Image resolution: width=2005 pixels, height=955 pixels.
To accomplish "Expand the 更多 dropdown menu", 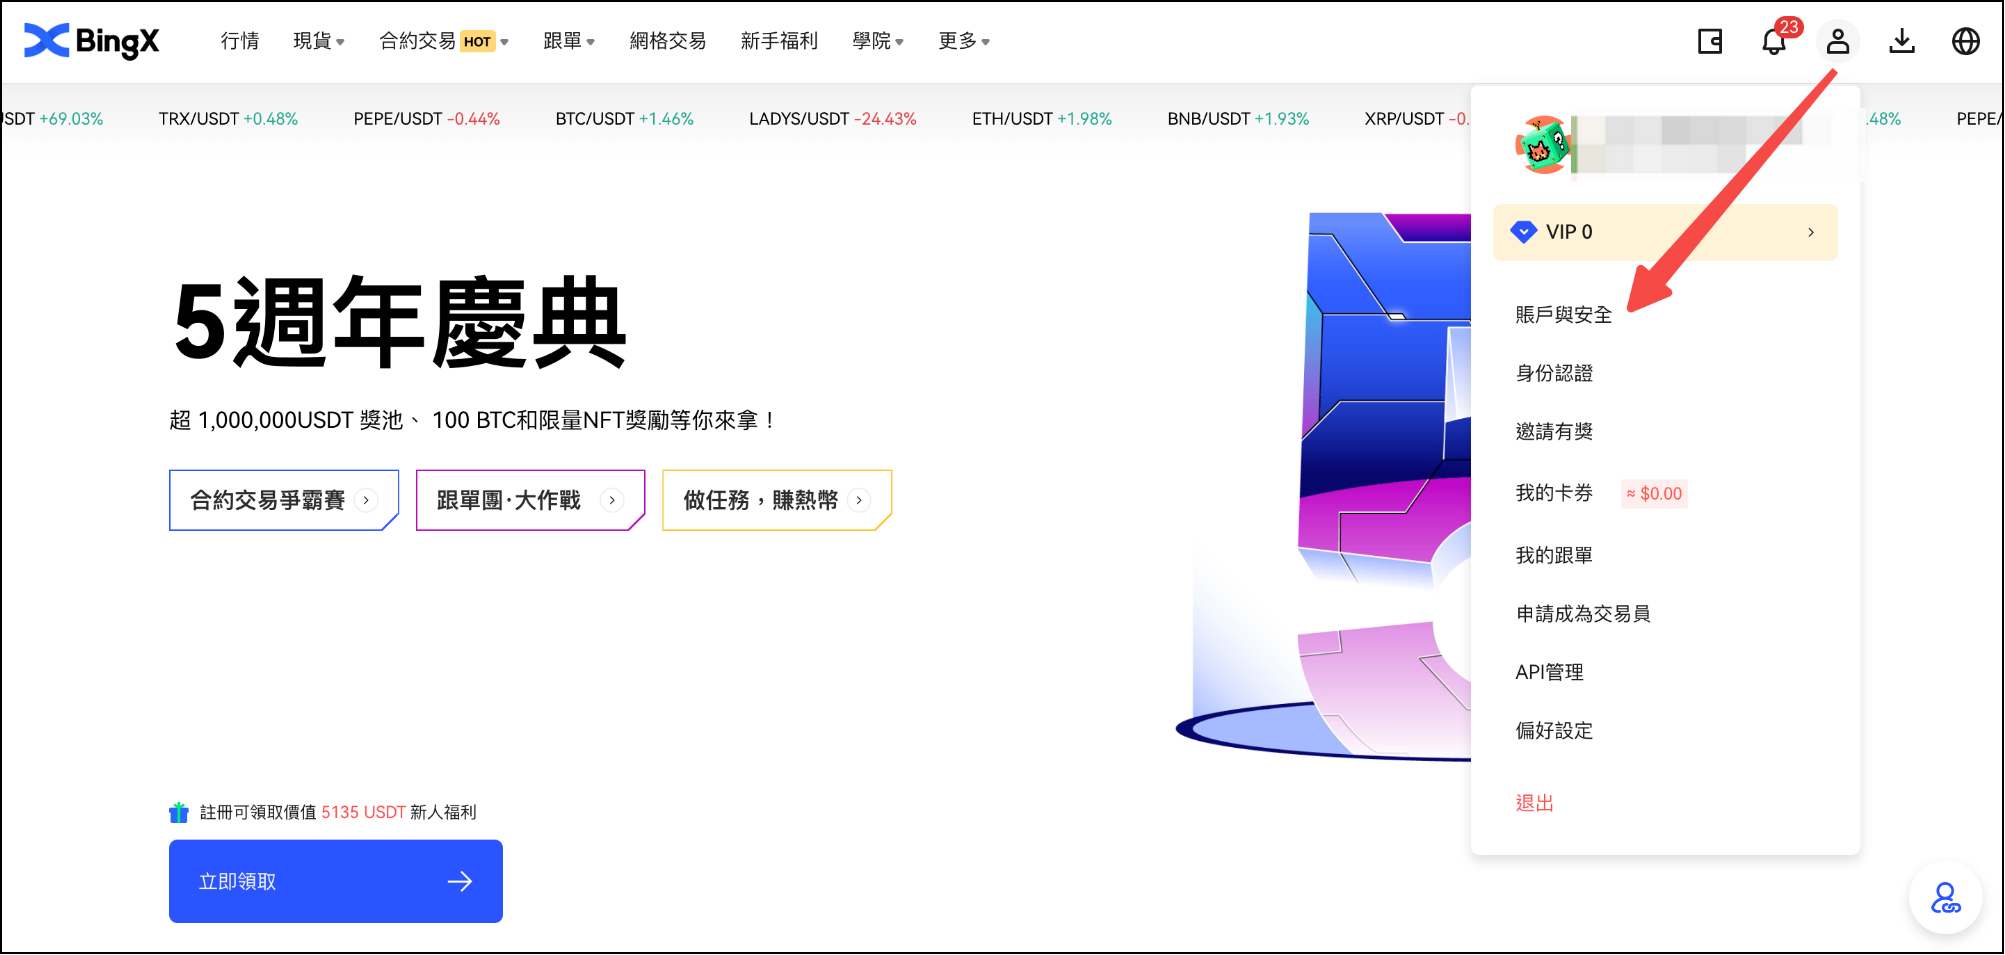I will point(963,41).
